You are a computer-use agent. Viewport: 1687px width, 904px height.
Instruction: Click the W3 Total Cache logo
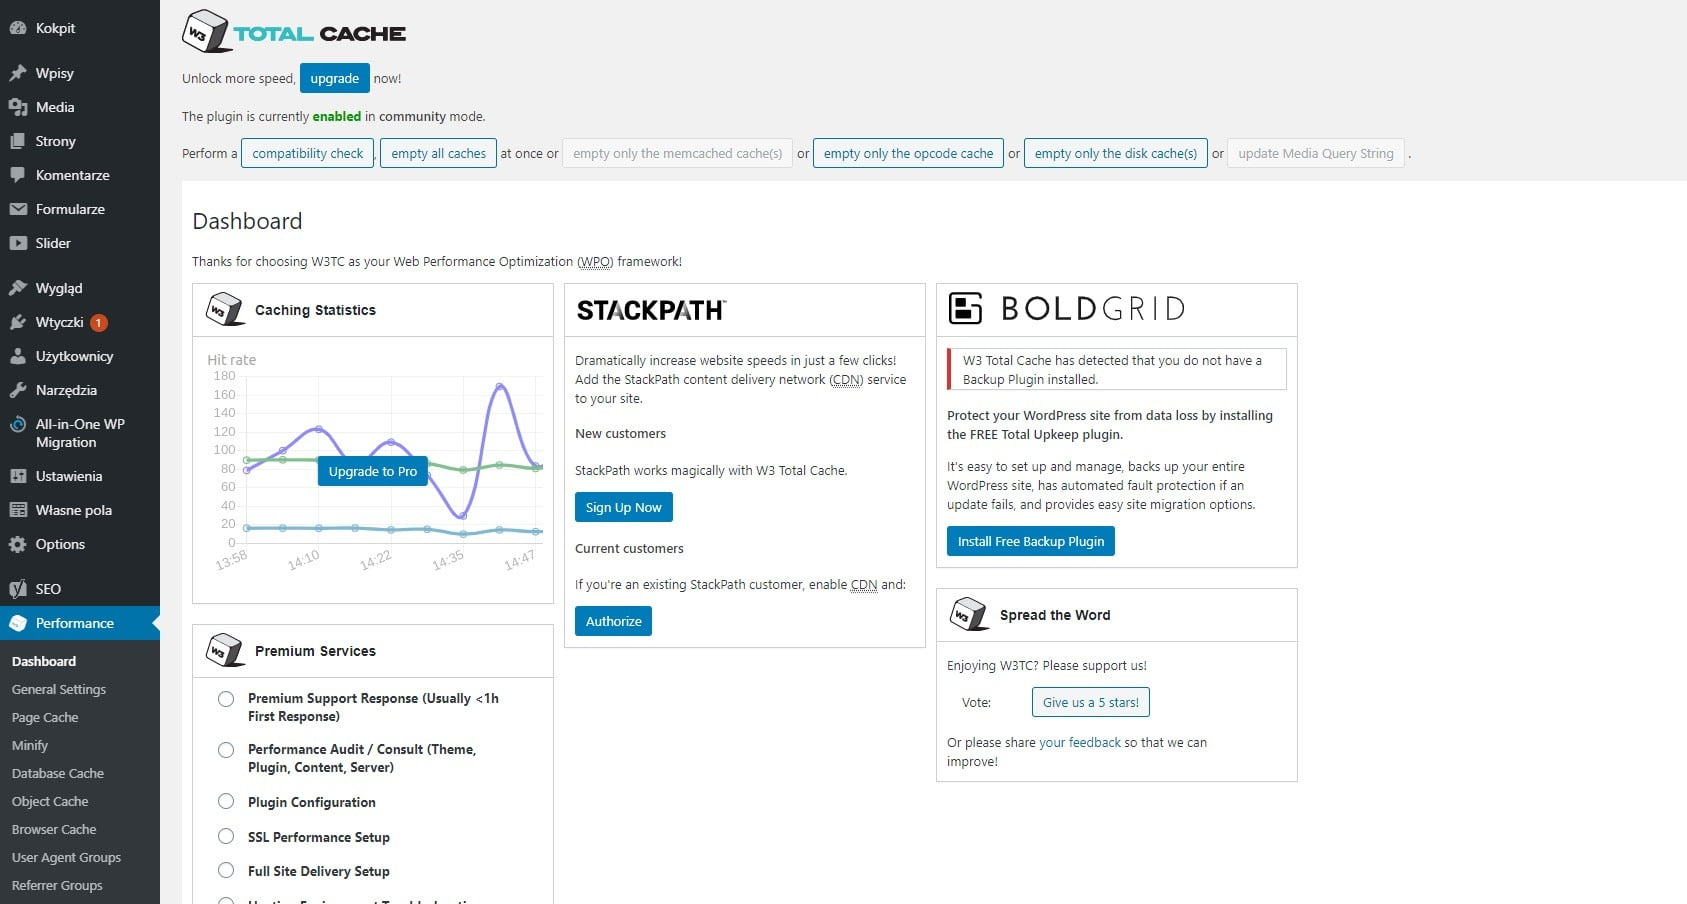(x=295, y=32)
